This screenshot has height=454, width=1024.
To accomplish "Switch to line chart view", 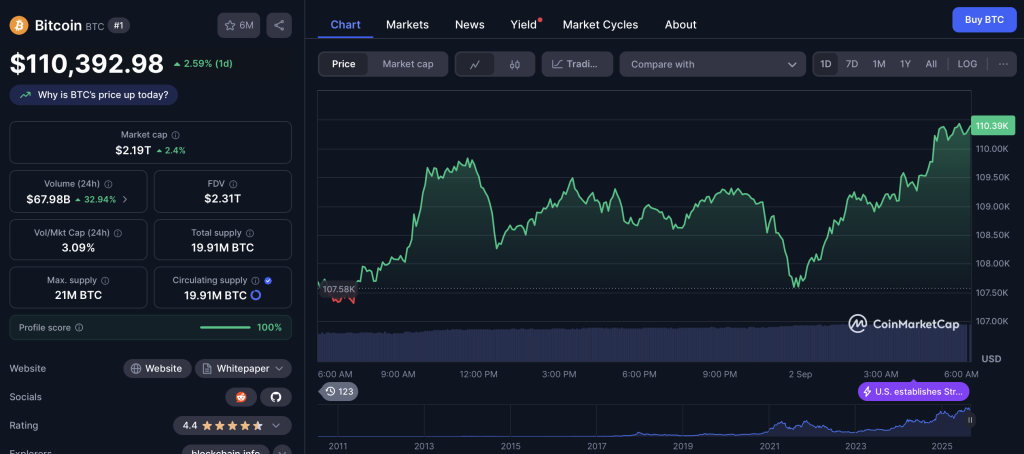I will pos(475,64).
